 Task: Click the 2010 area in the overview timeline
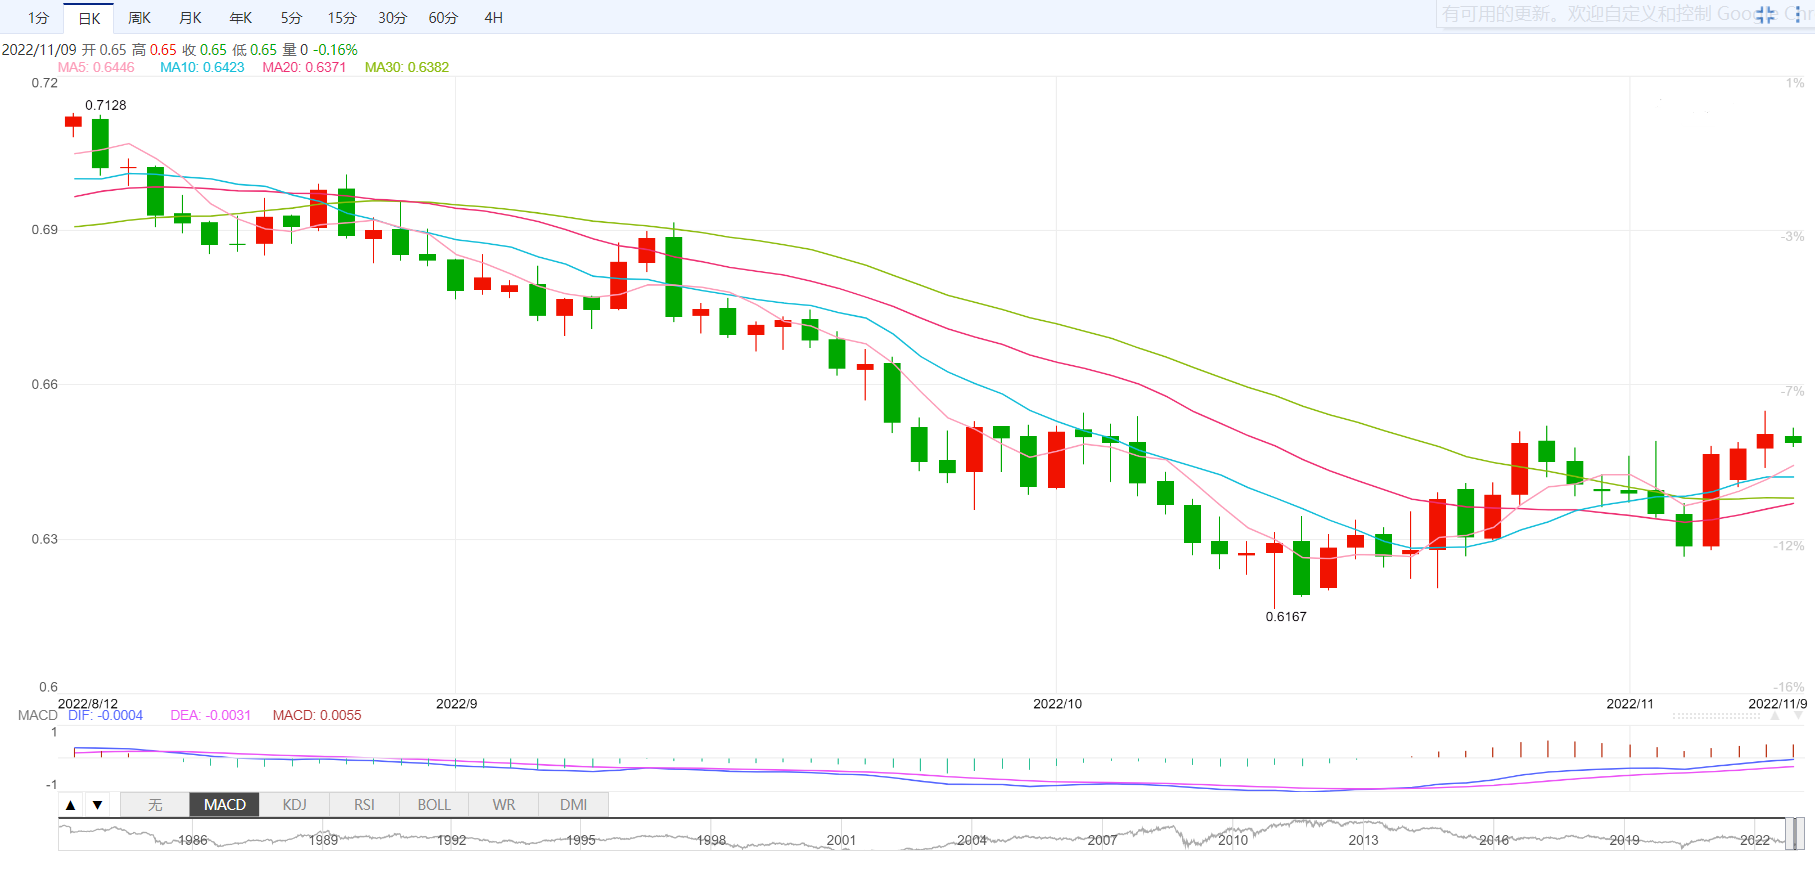(x=1232, y=836)
